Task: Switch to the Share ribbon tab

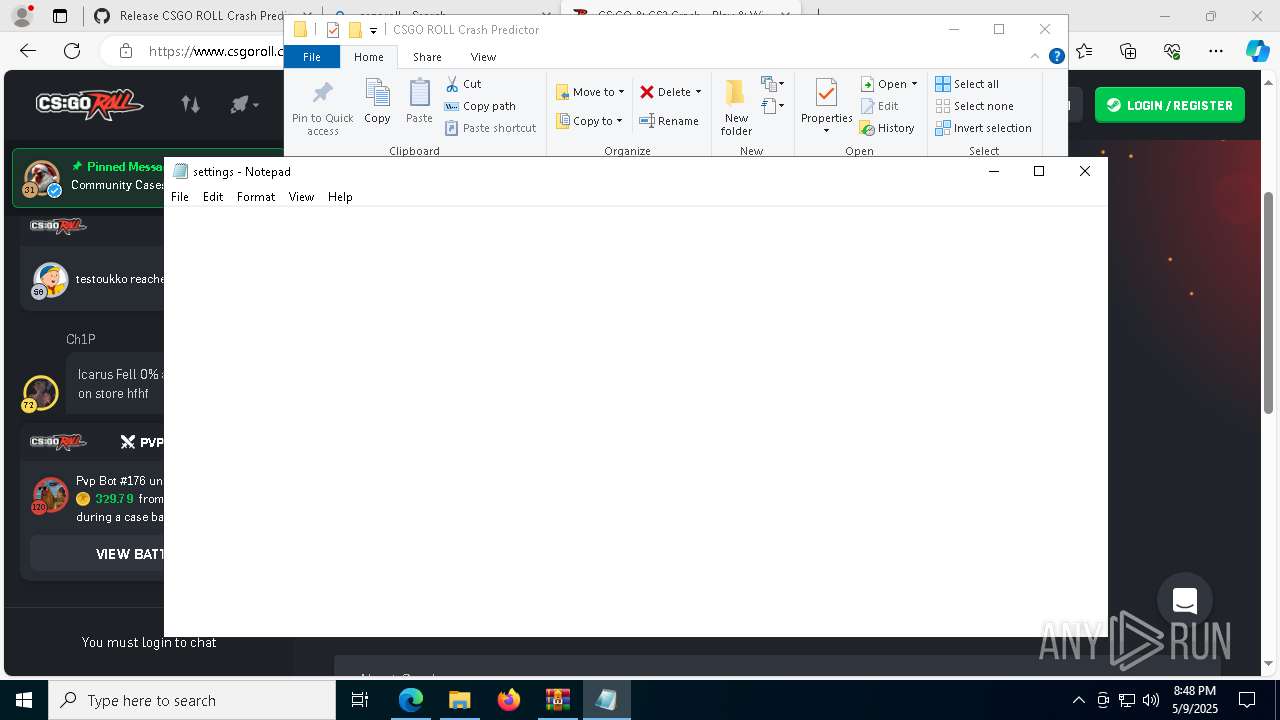Action: pos(427,57)
